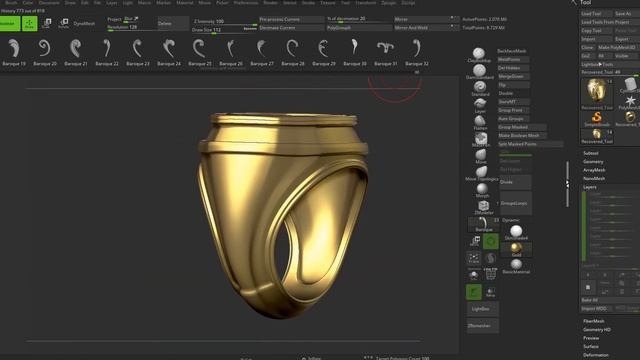Image resolution: width=640 pixels, height=360 pixels.
Task: Select the Baroque 32 brush
Action: (x=417, y=51)
